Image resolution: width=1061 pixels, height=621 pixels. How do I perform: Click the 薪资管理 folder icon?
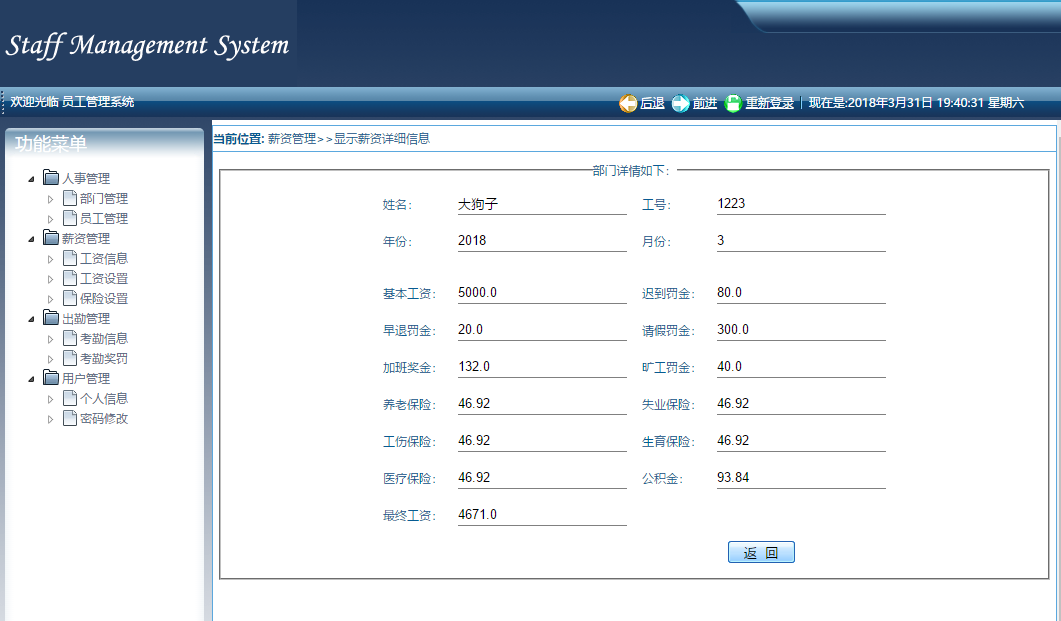tap(51, 237)
